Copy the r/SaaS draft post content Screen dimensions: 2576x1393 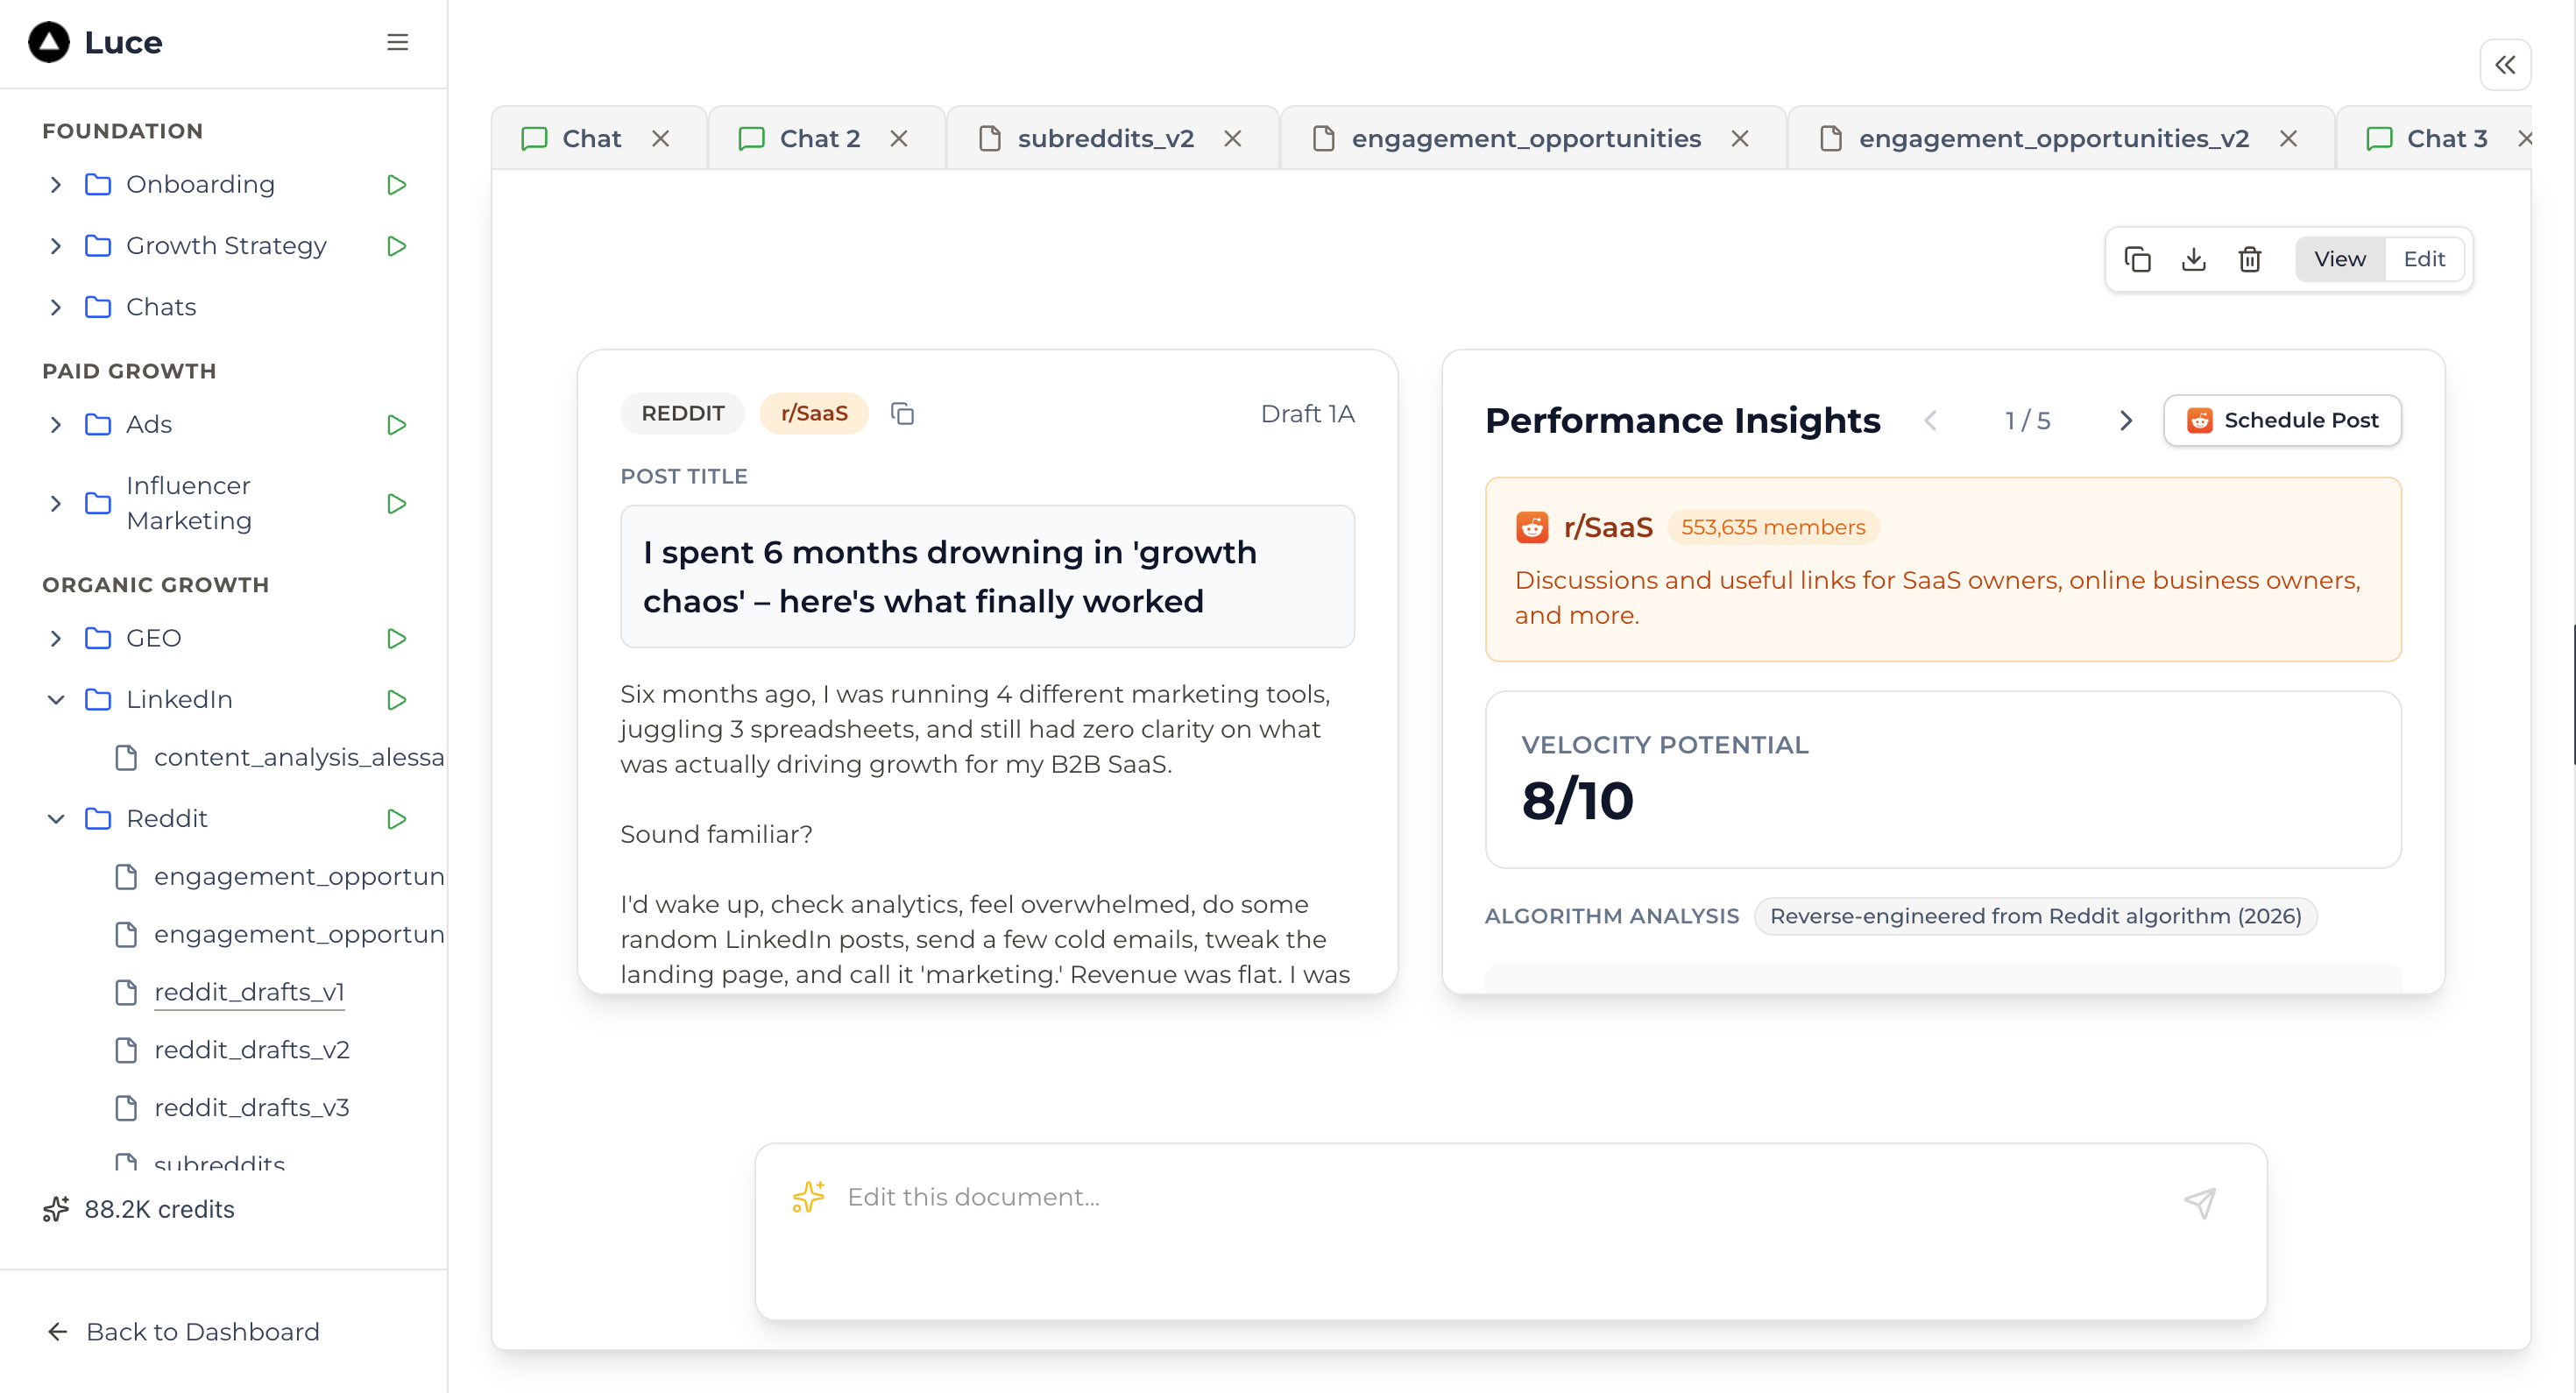coord(902,413)
